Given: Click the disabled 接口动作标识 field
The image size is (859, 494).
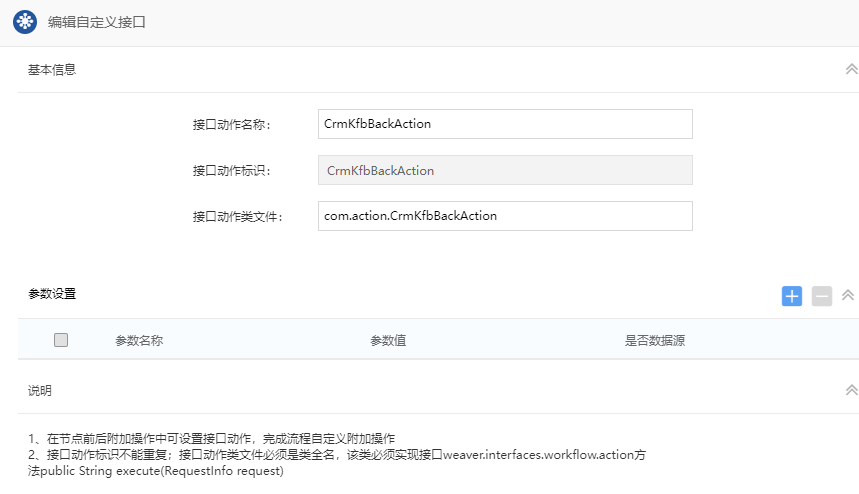Looking at the screenshot, I should (504, 170).
